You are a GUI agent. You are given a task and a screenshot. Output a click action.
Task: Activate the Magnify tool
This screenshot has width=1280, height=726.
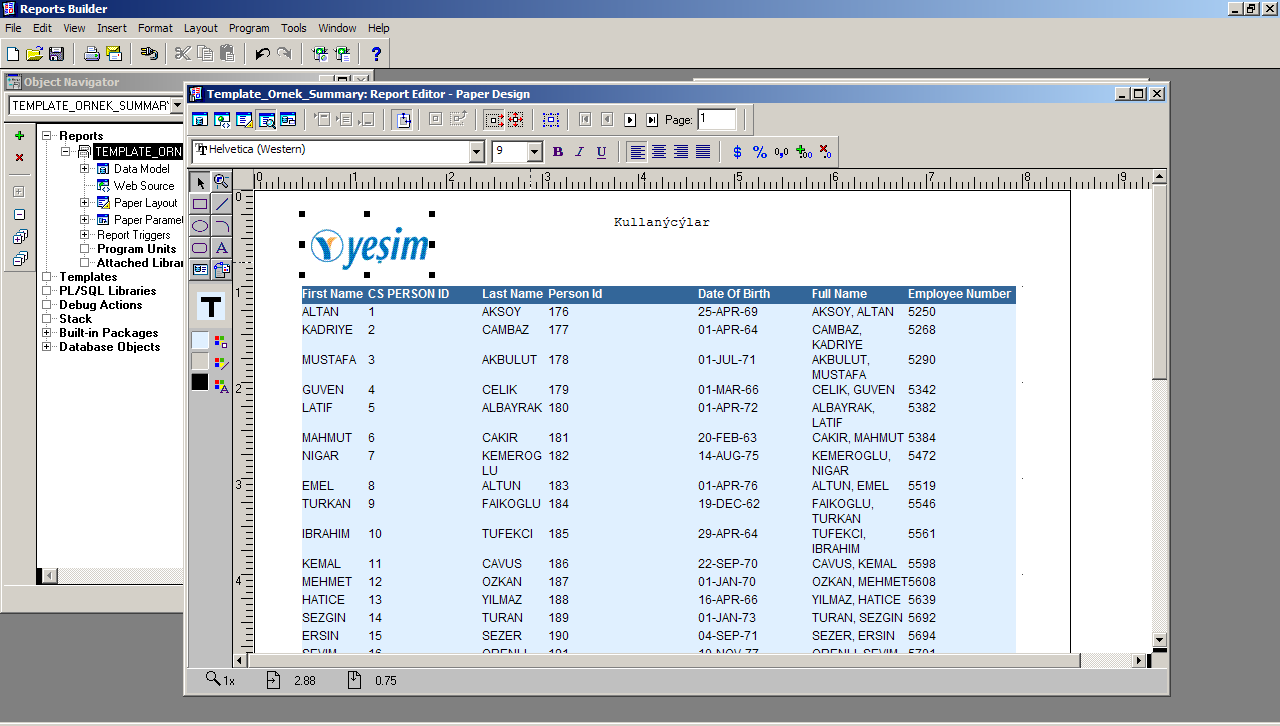221,182
